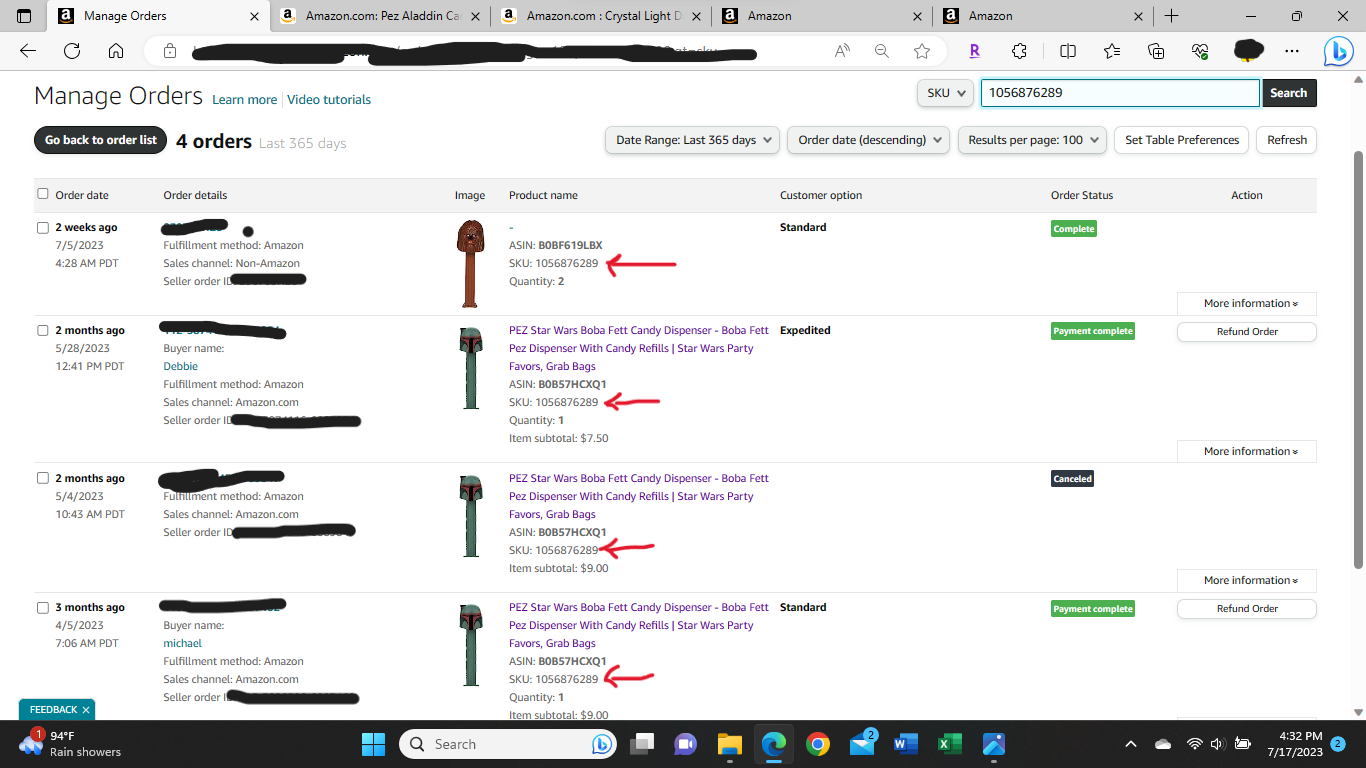The height and width of the screenshot is (768, 1366).
Task: Open the video chat app on taskbar
Action: (686, 744)
